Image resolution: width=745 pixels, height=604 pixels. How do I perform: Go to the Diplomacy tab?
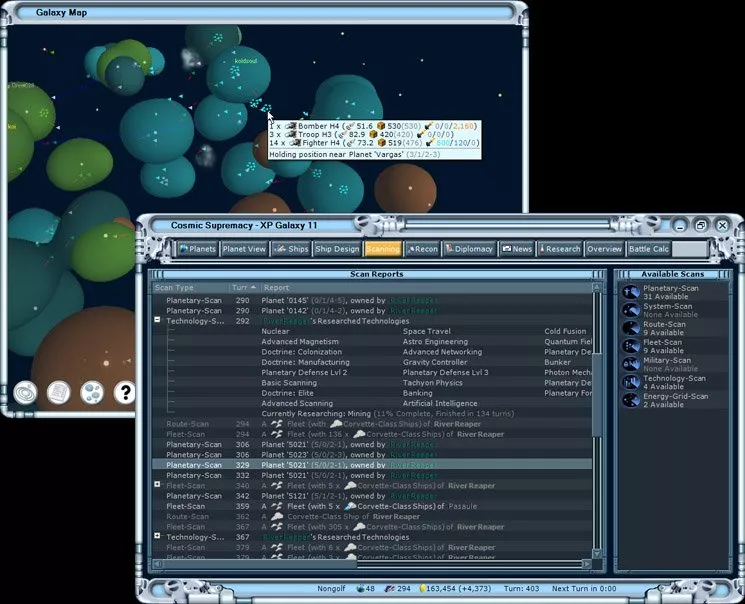(469, 249)
